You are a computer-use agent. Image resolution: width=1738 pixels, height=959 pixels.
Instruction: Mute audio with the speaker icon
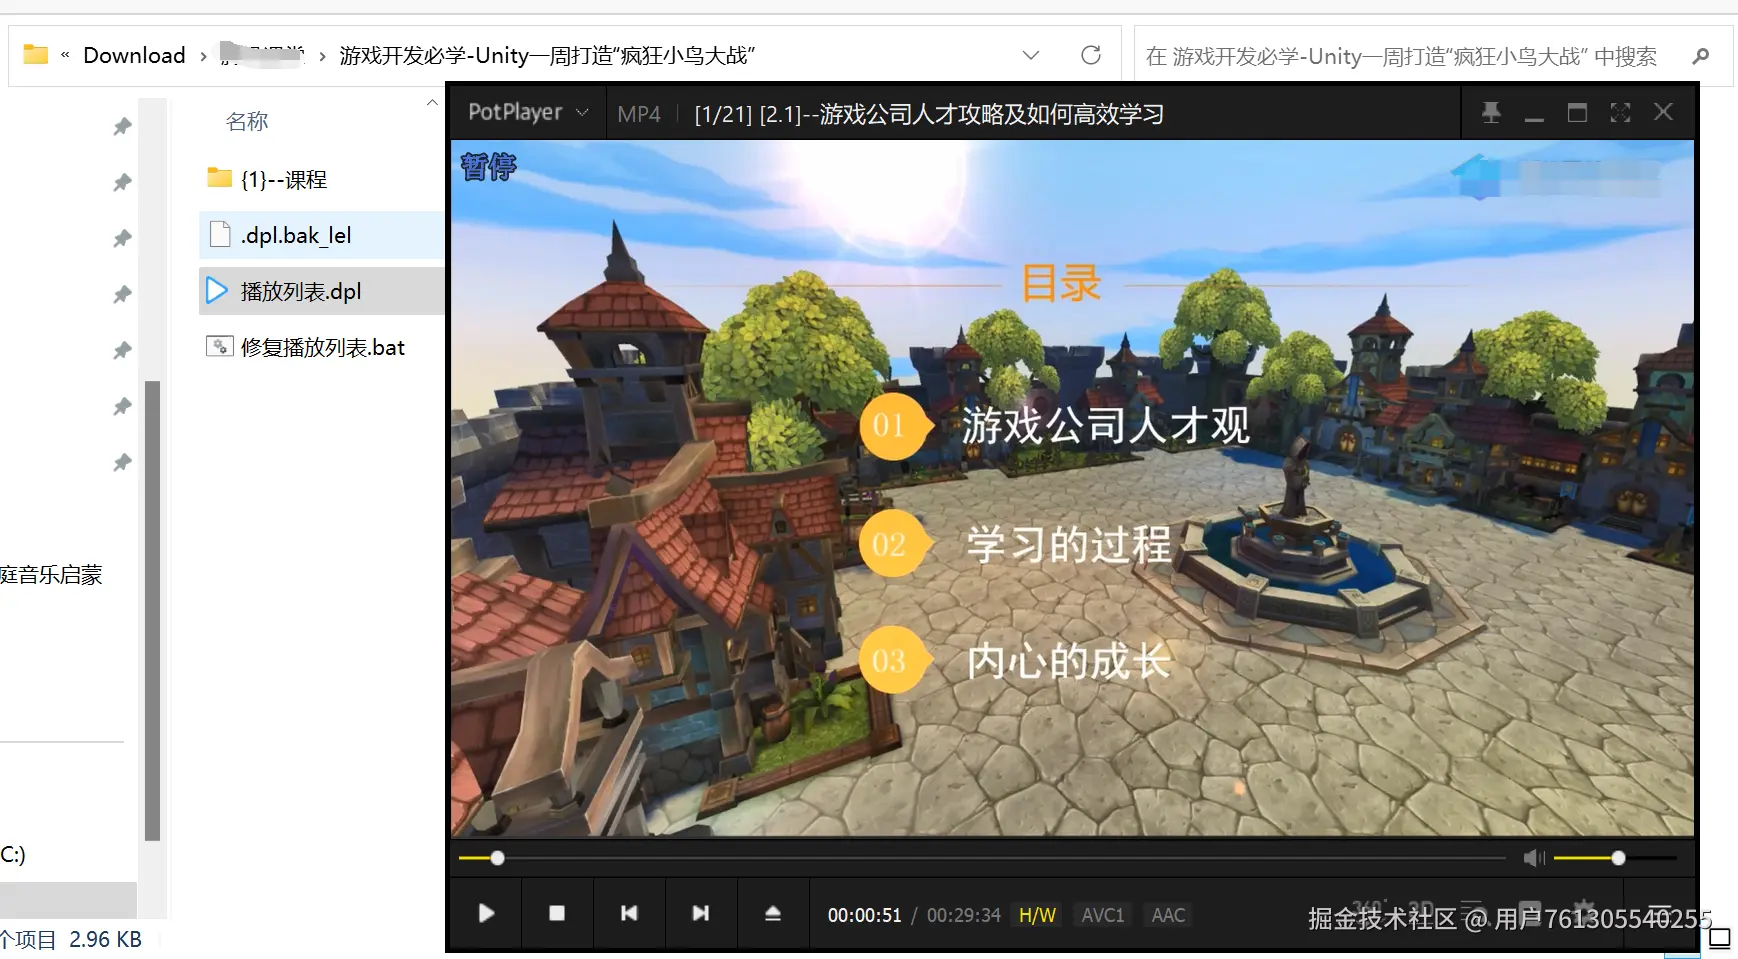[x=1534, y=858]
